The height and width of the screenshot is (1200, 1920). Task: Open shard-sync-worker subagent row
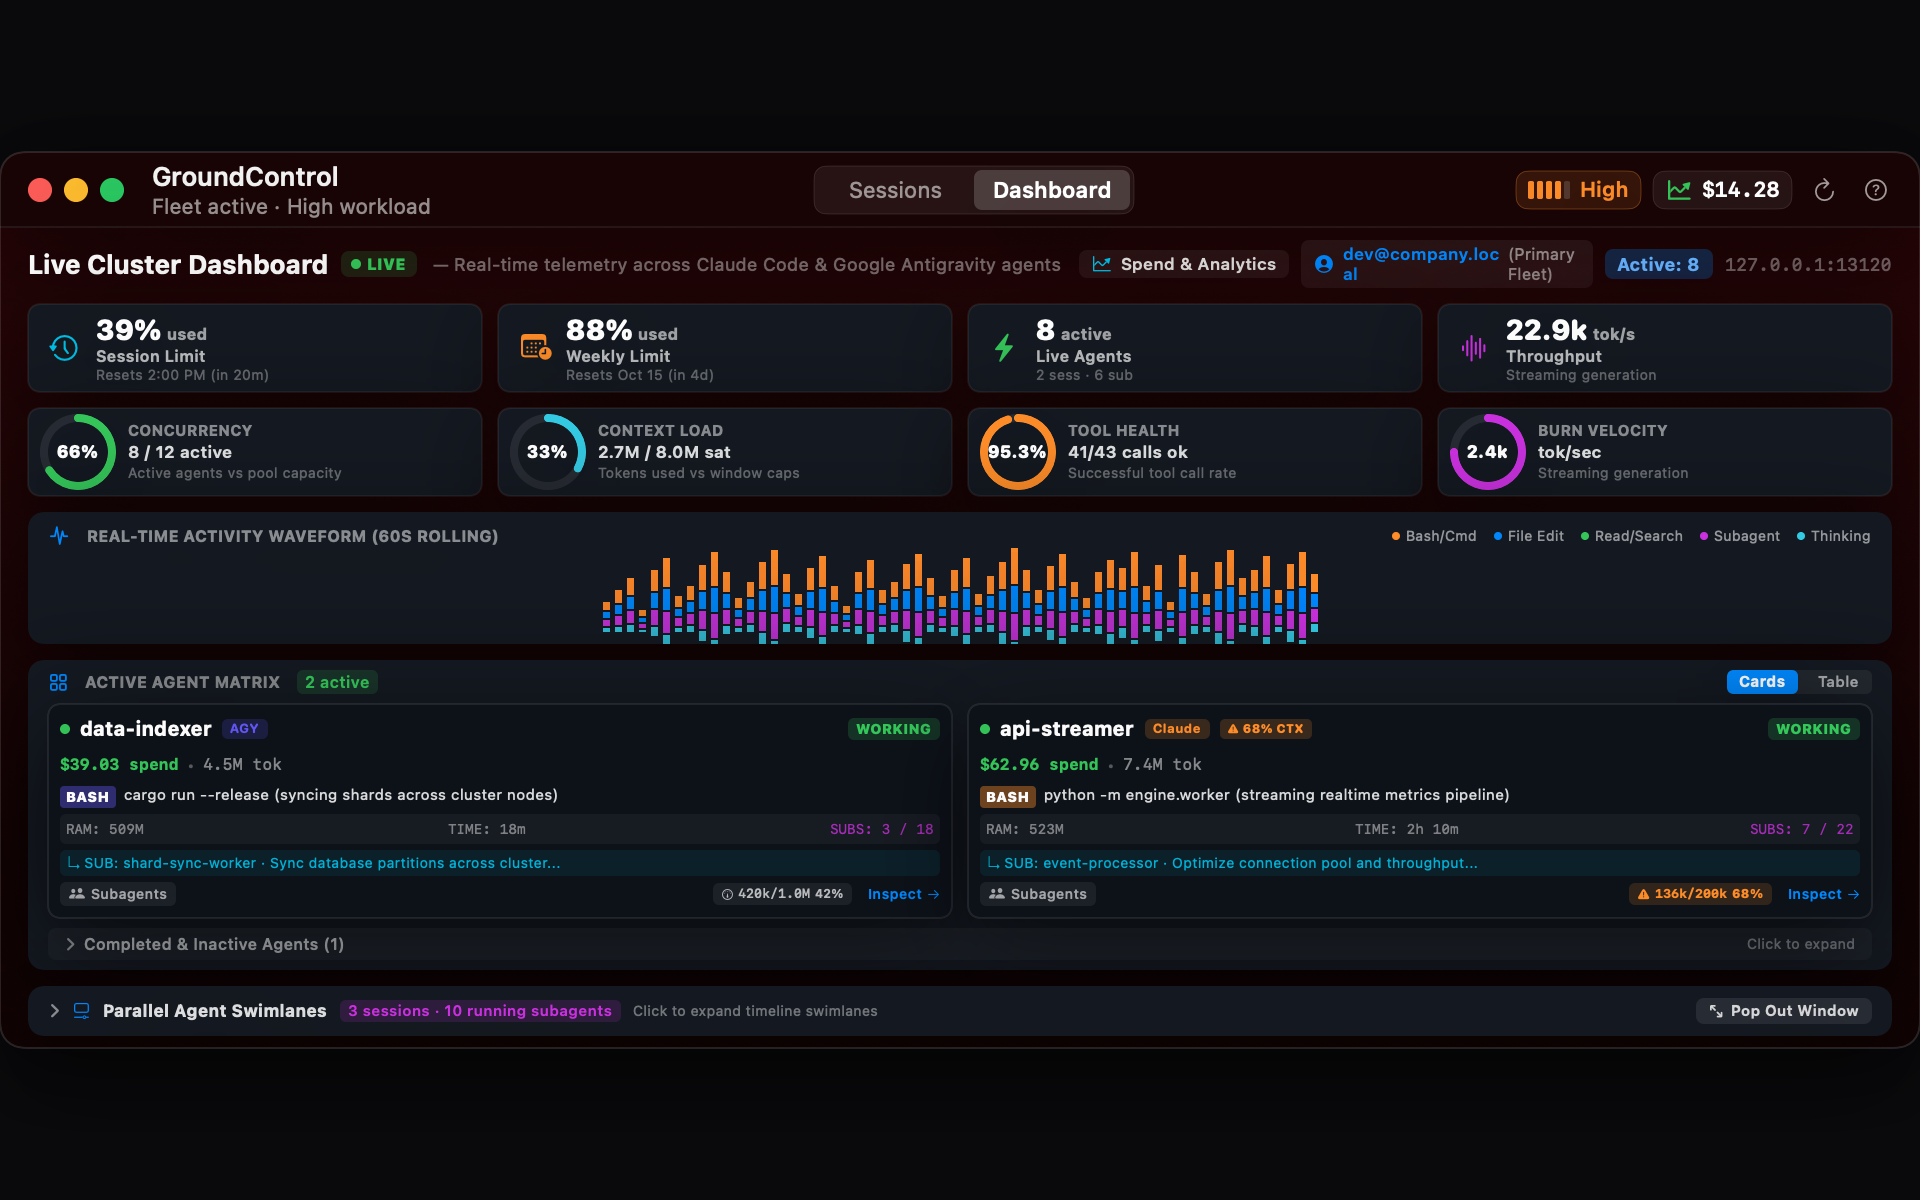(500, 863)
